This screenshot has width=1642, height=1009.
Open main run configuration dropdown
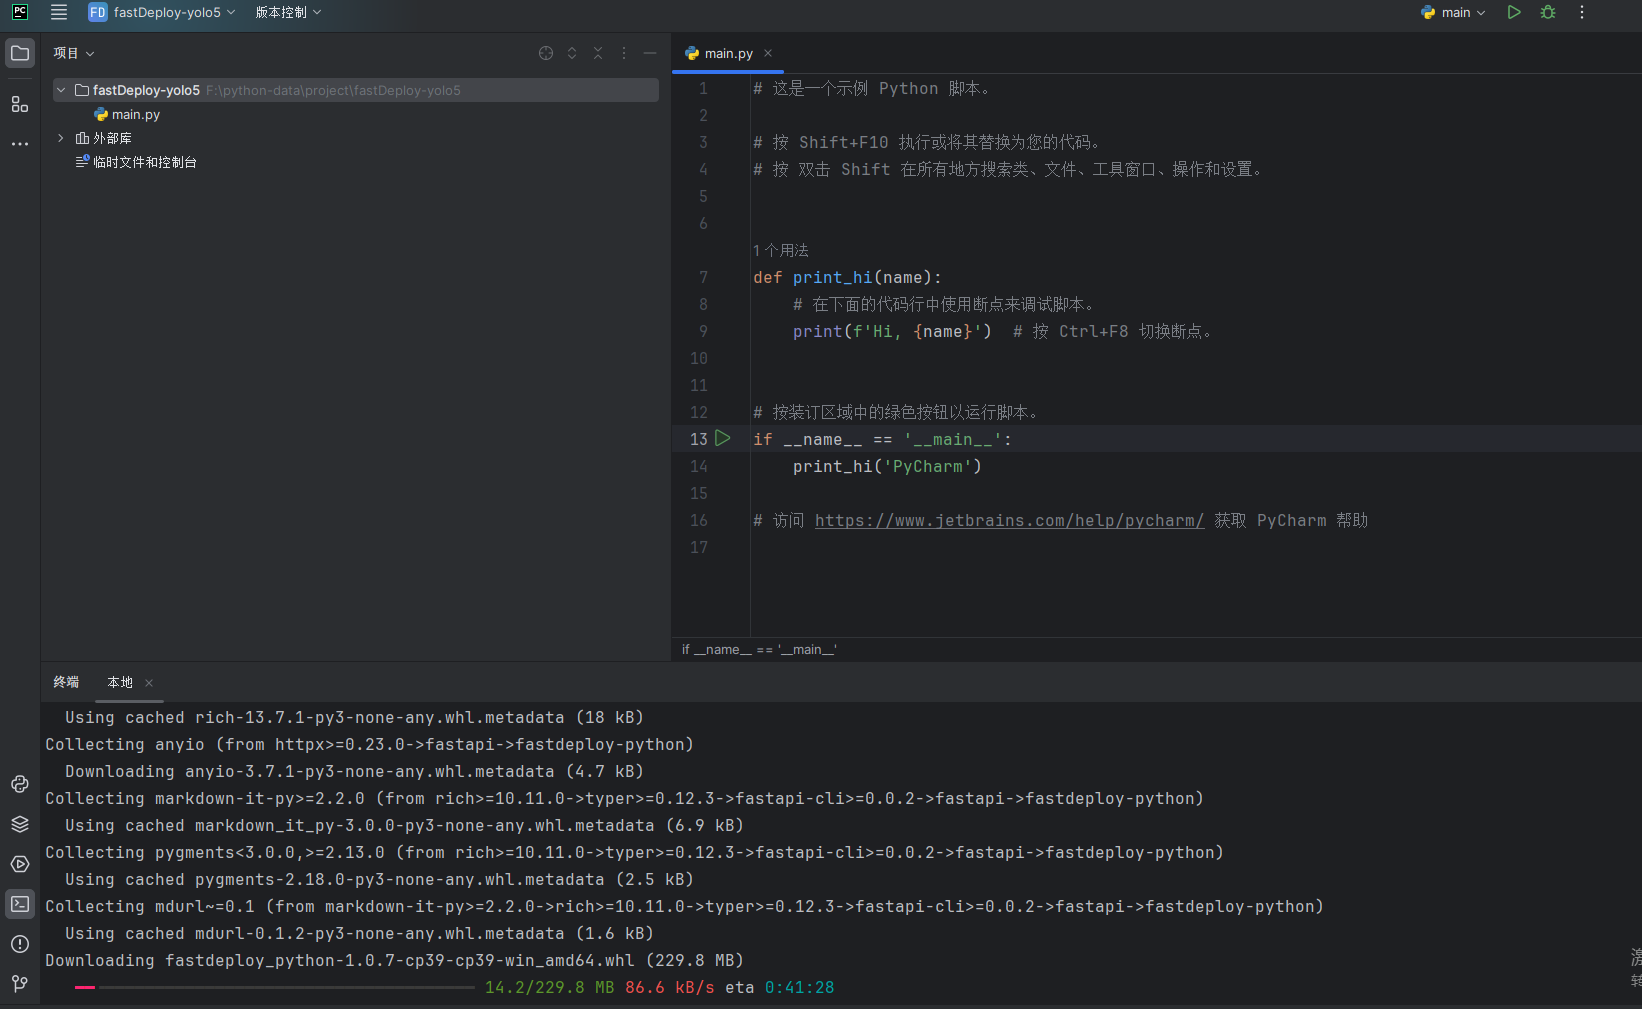click(x=1453, y=13)
